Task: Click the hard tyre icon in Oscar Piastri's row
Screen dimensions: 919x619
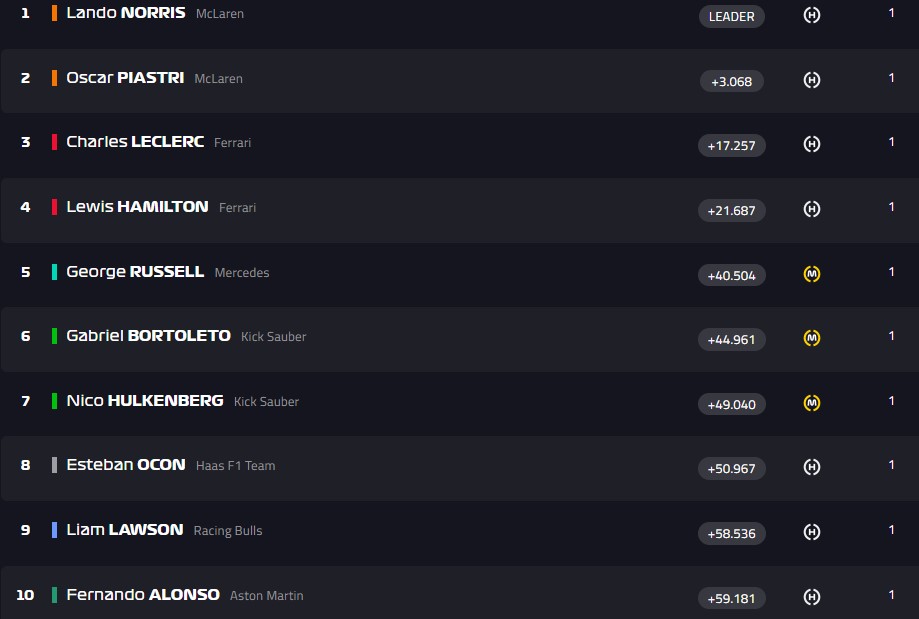Action: pos(812,80)
